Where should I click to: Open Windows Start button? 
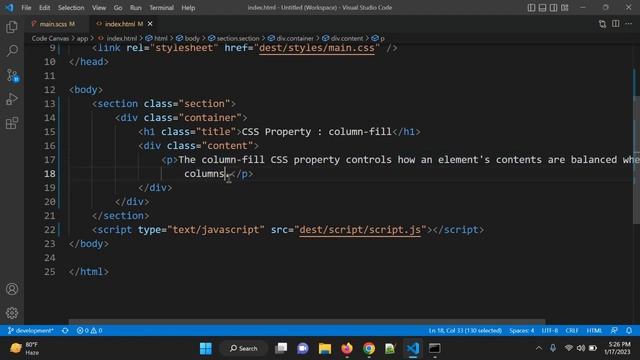[206, 348]
